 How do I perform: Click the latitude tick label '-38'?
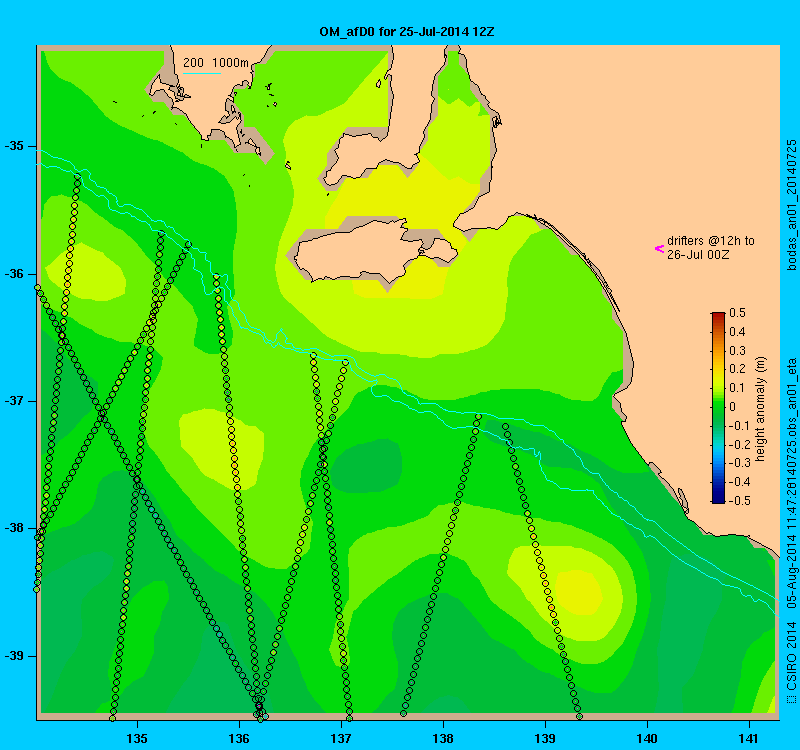tap(14, 529)
